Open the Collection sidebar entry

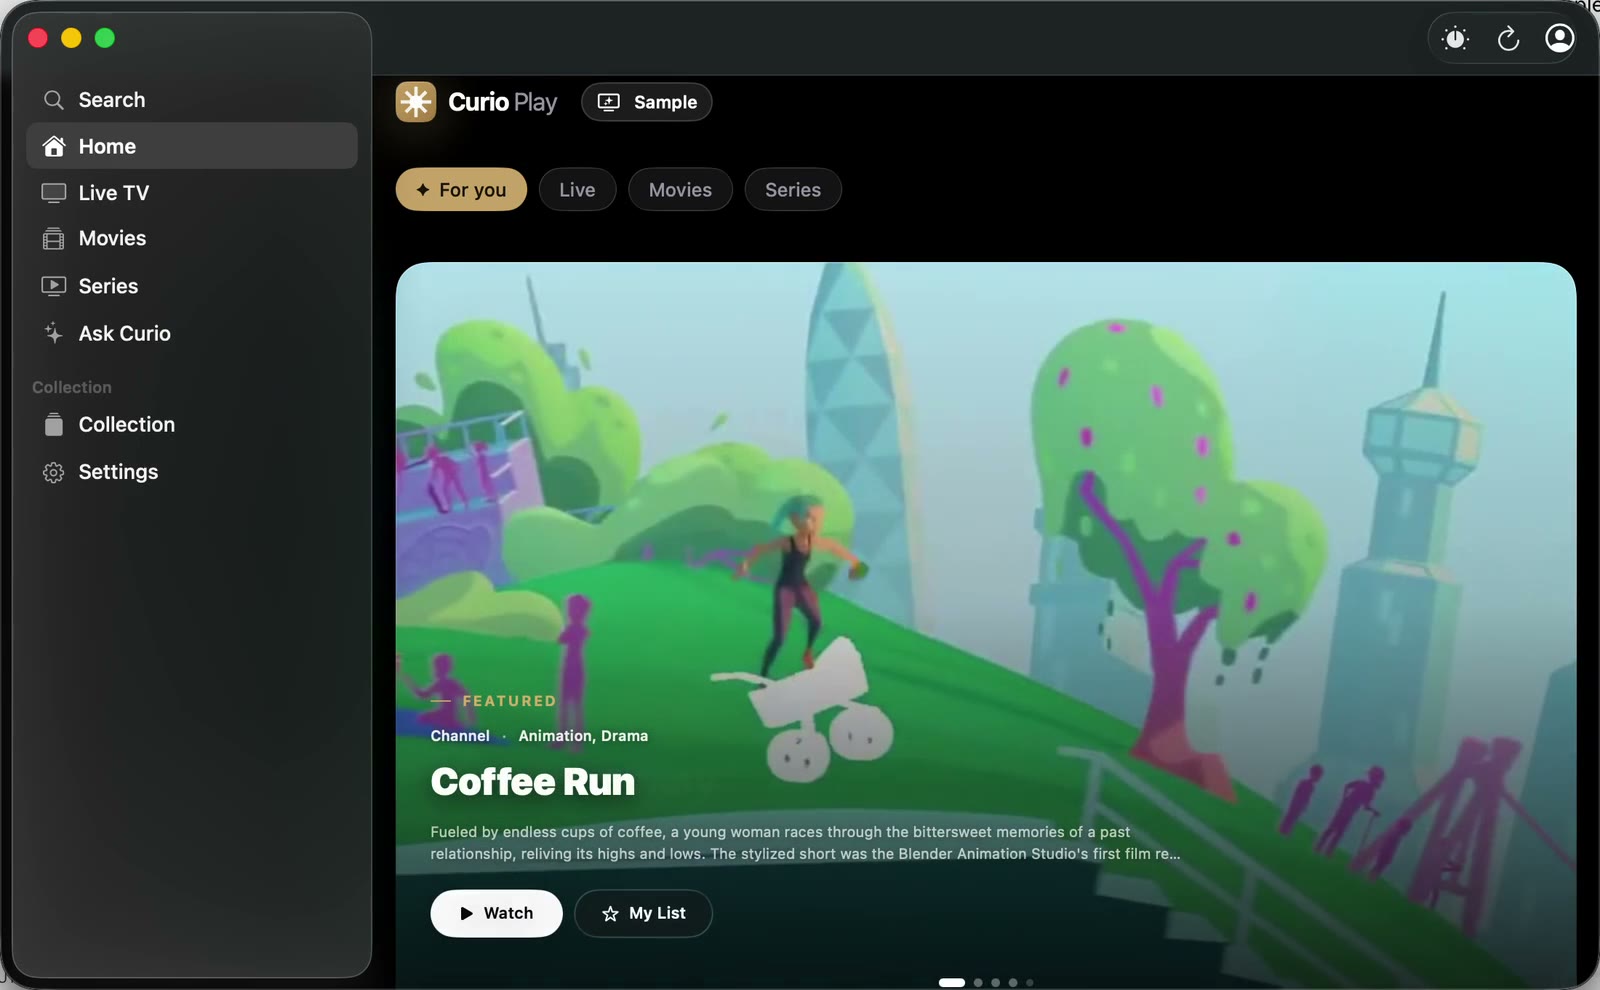click(x=192, y=425)
